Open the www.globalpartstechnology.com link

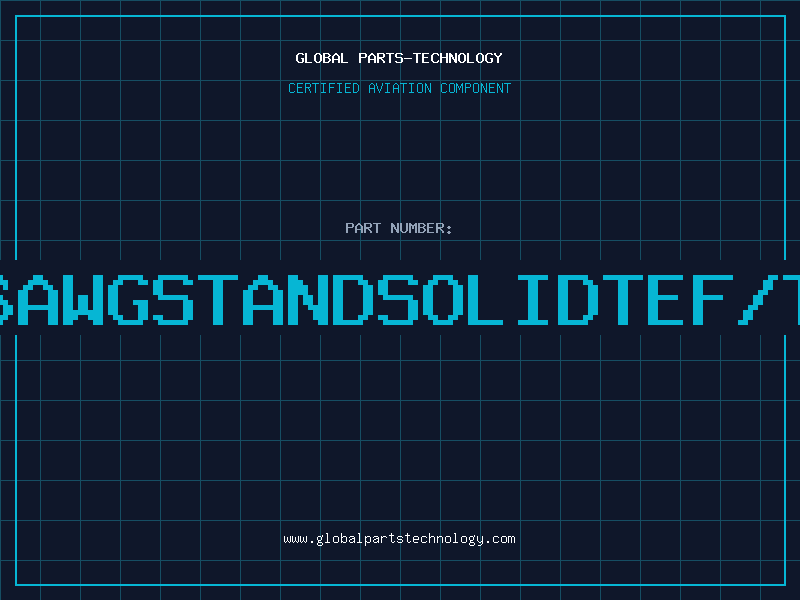click(399, 539)
